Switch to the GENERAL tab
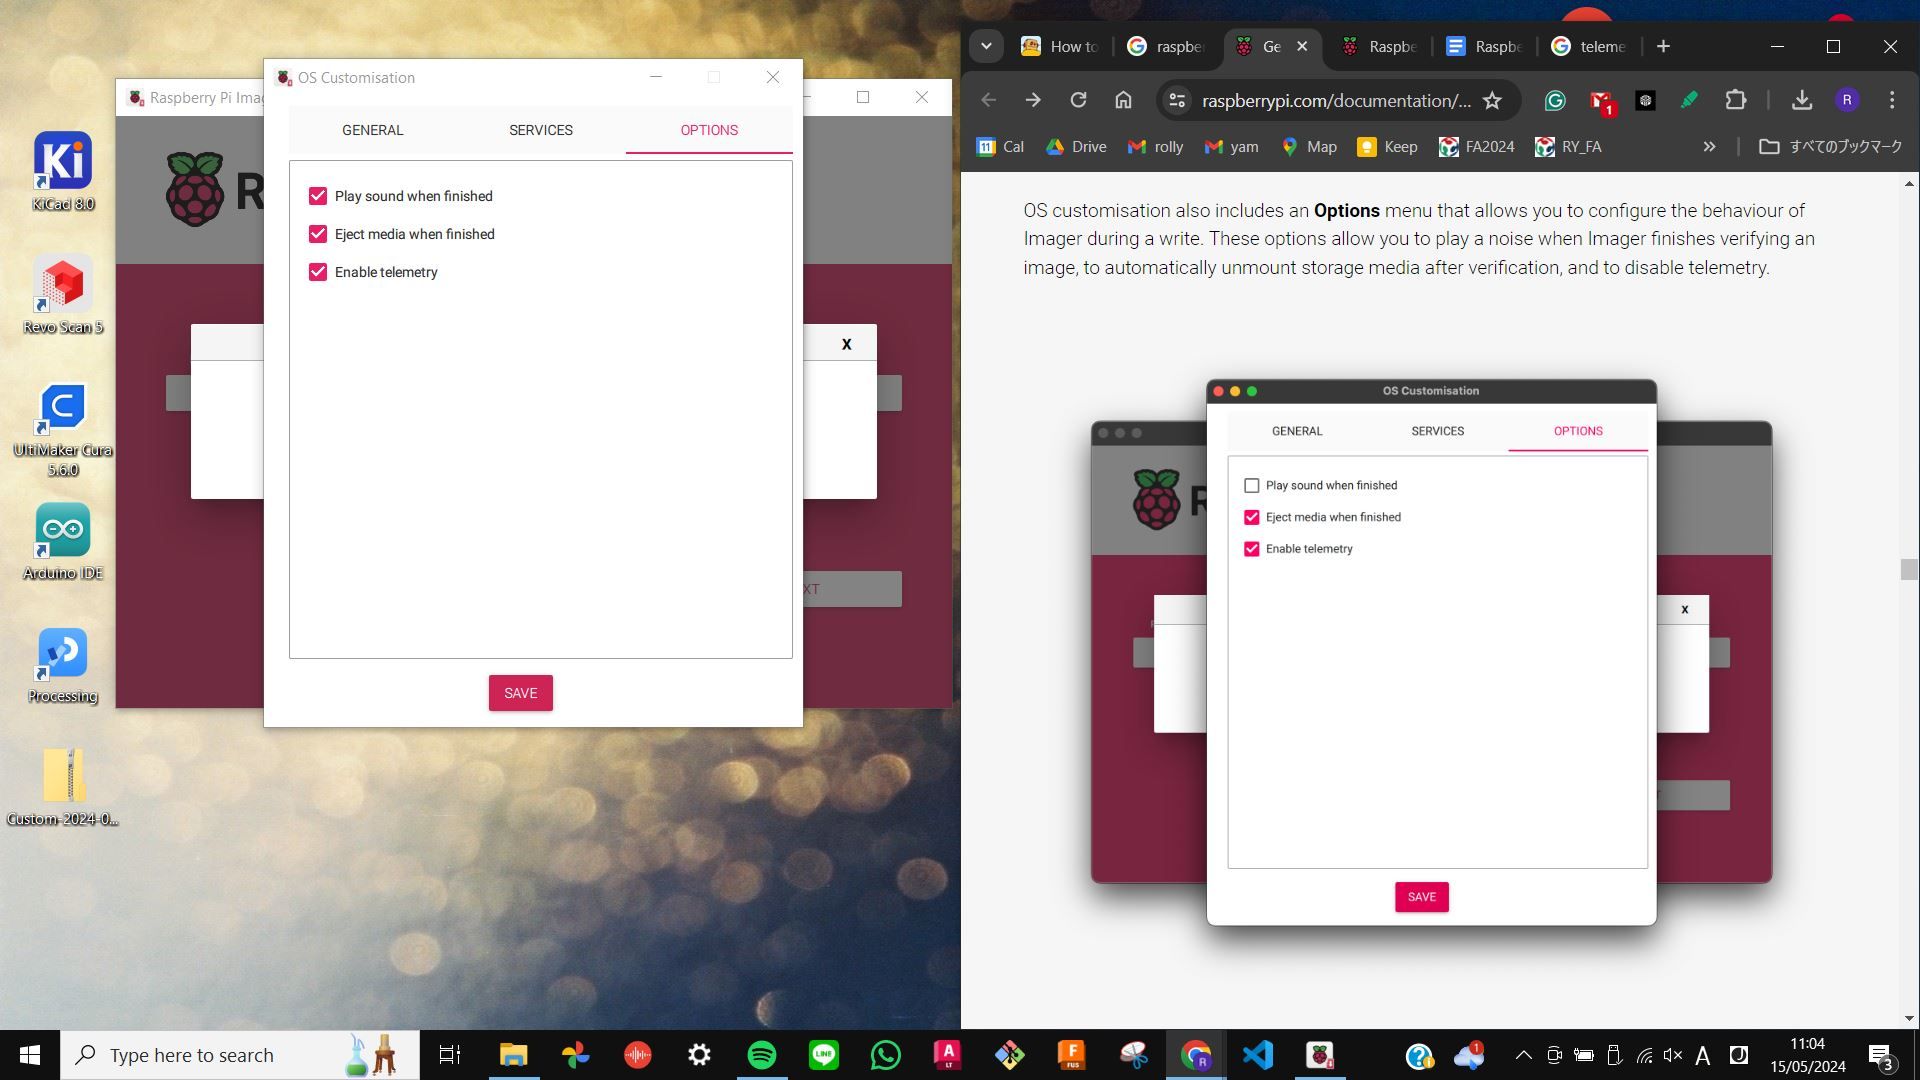The height and width of the screenshot is (1080, 1920). point(372,130)
